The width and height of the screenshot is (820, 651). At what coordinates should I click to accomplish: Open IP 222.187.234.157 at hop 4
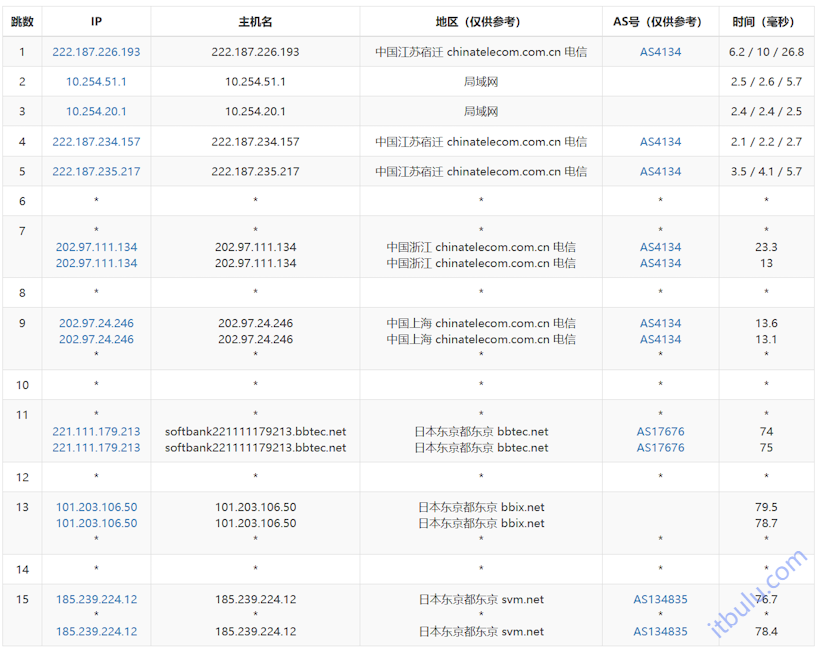[x=96, y=141]
